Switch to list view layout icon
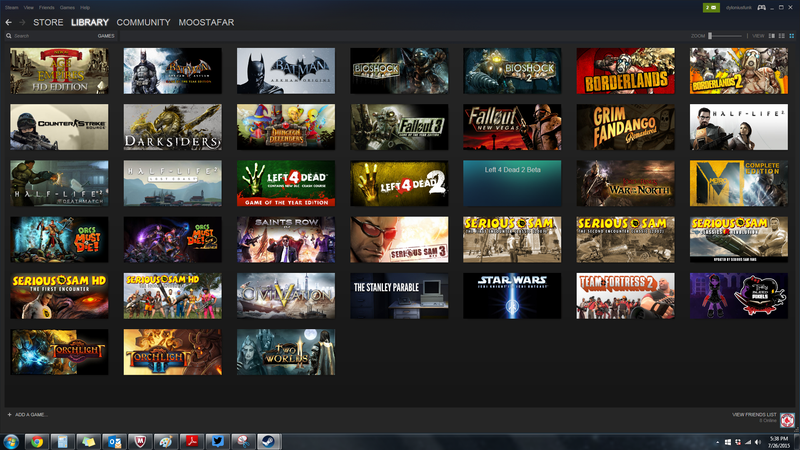The image size is (800, 450). point(782,36)
